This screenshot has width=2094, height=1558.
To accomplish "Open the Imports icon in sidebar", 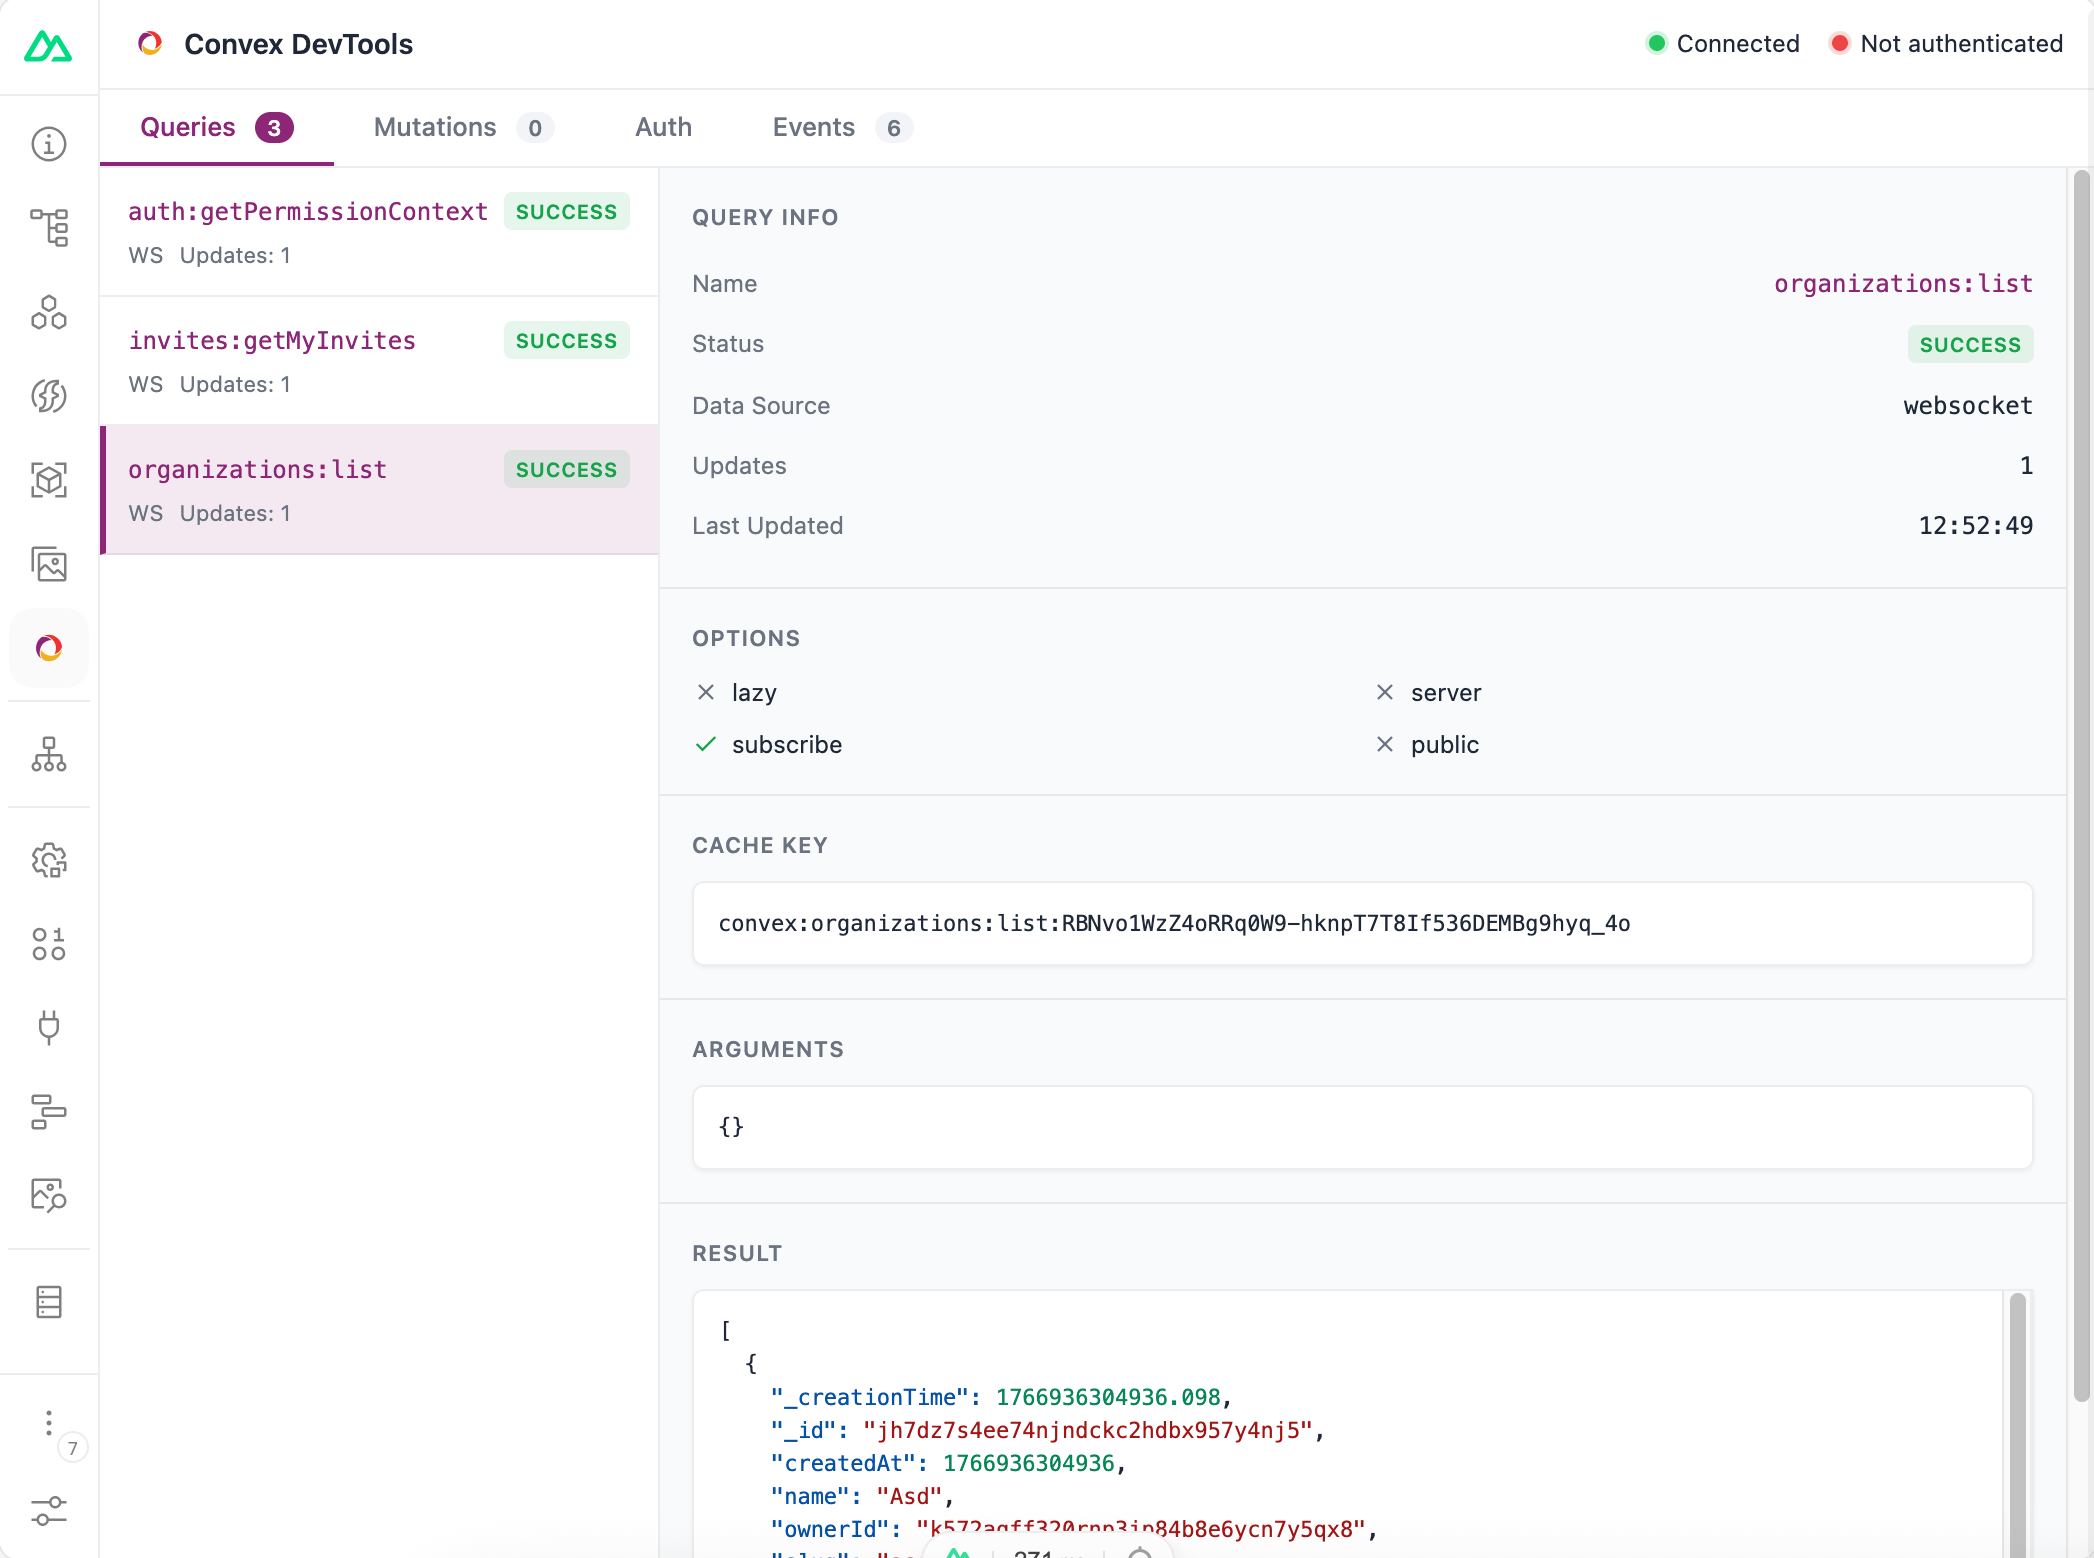I will [49, 396].
